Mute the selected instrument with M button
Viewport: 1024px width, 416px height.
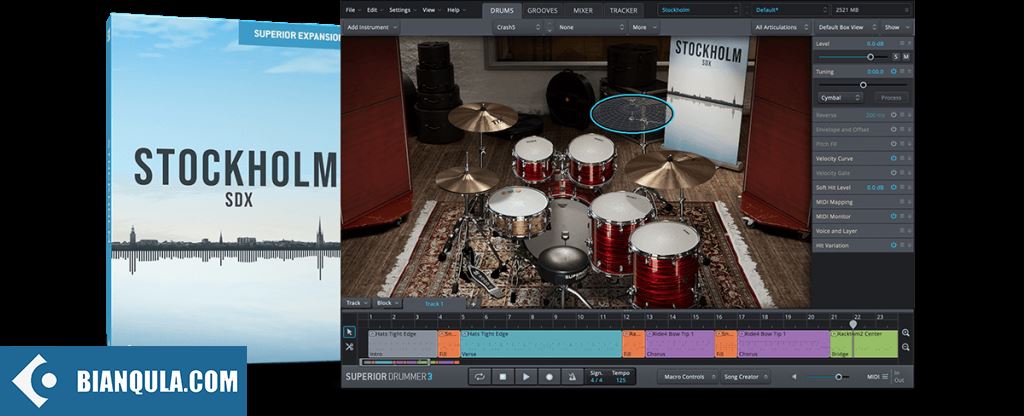(906, 57)
